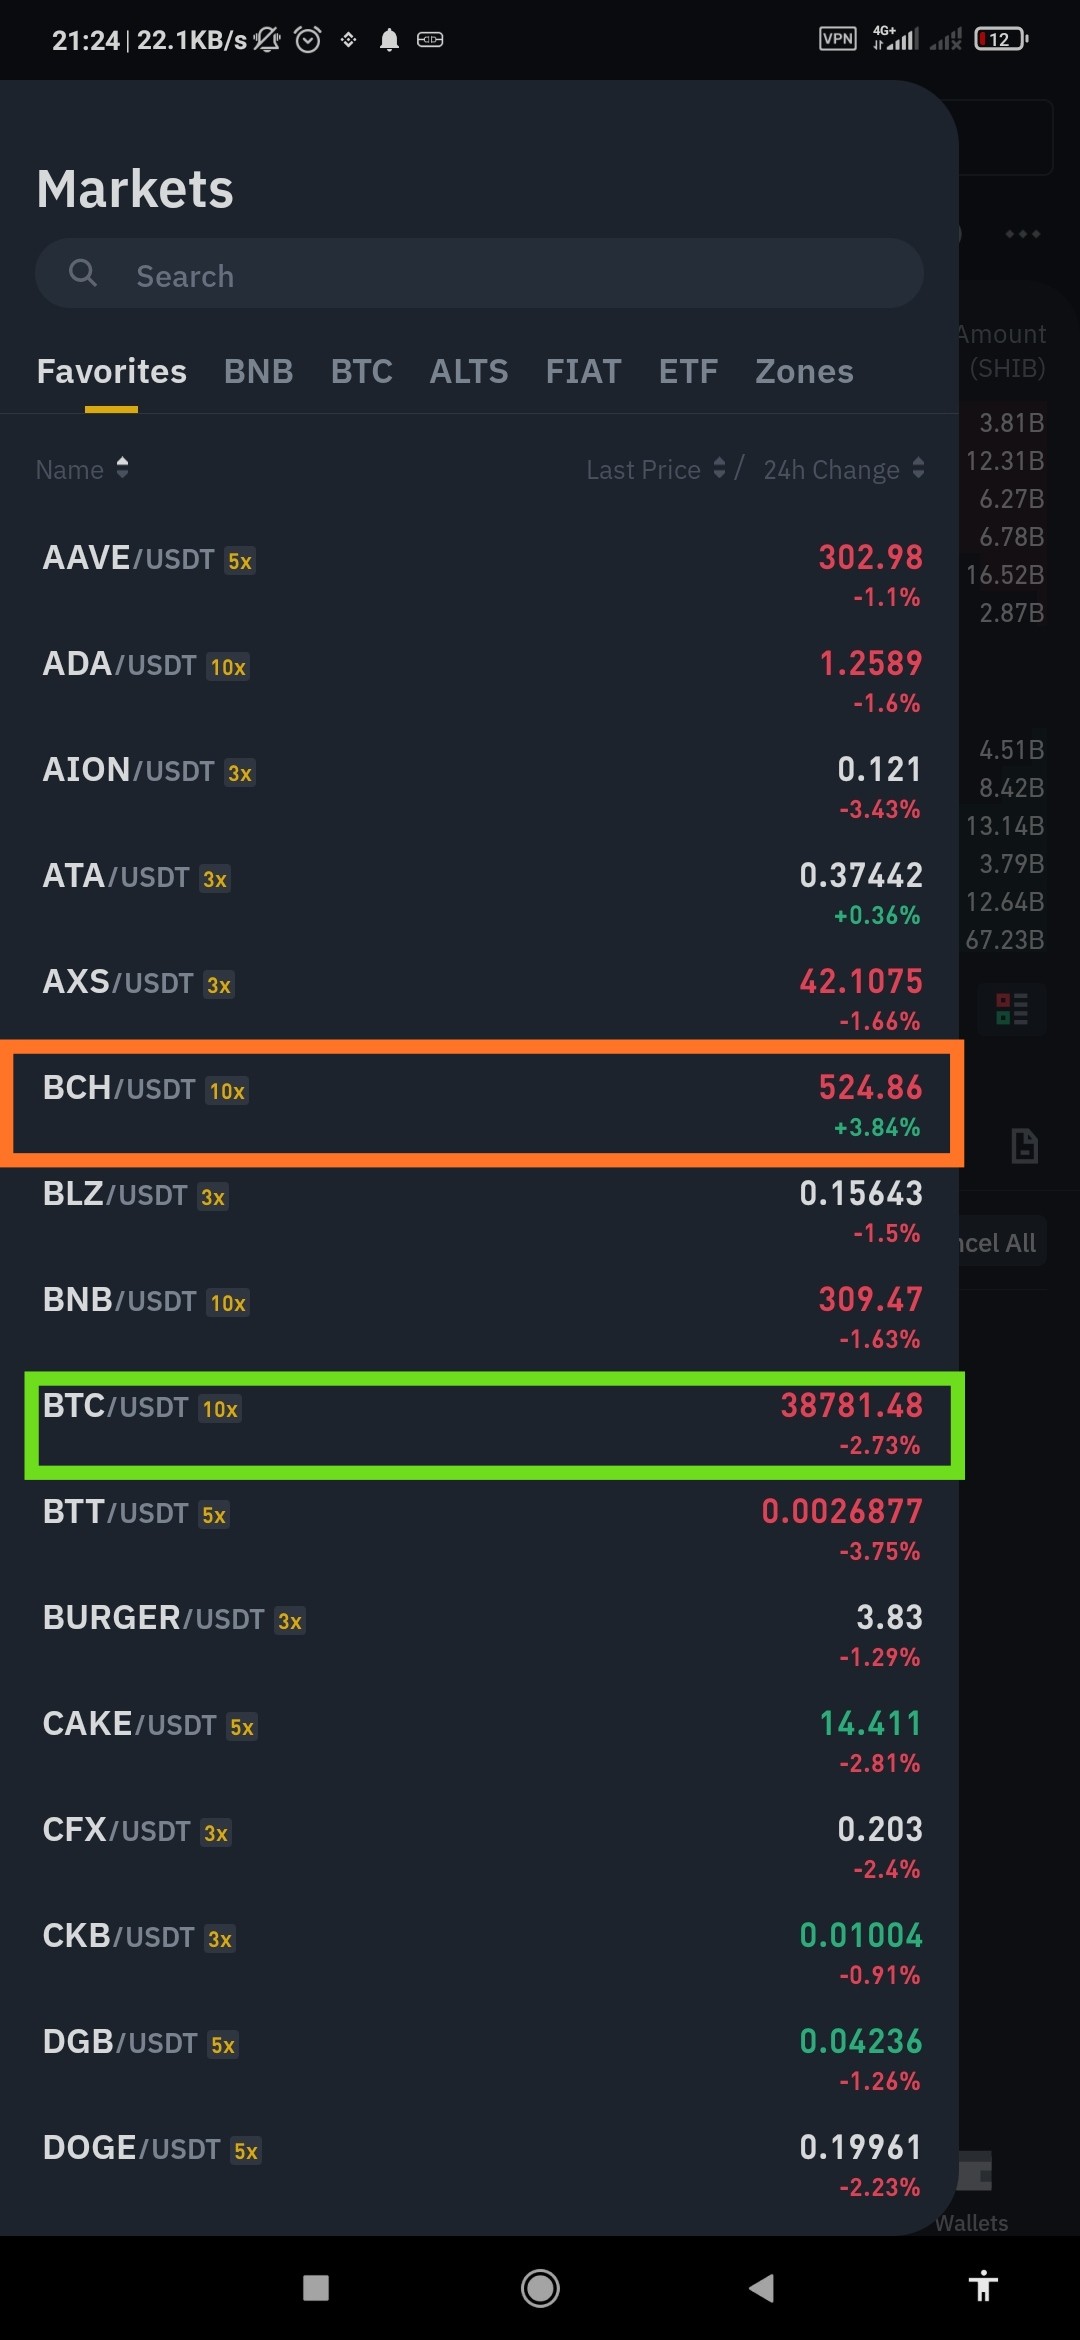This screenshot has width=1080, height=2340.
Task: Select the ETF tab
Action: (688, 371)
